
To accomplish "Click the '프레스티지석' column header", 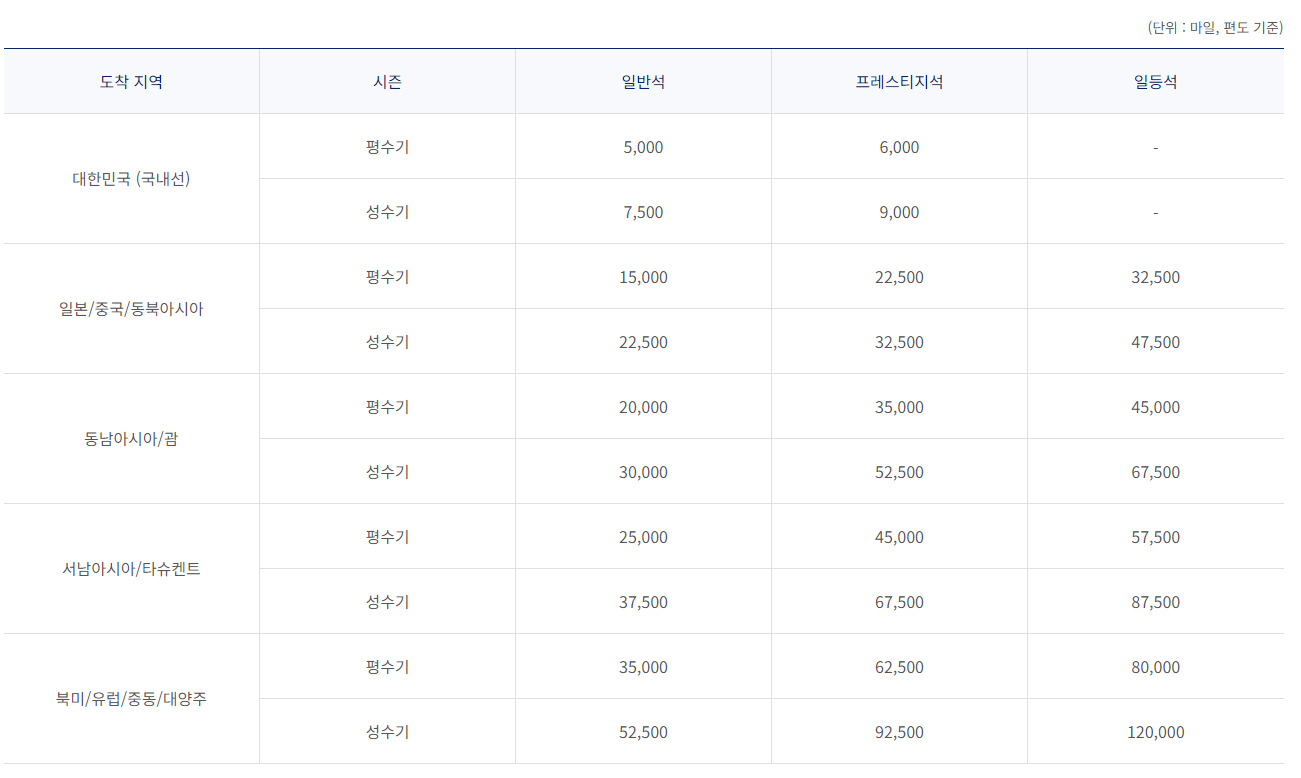I will (x=899, y=82).
